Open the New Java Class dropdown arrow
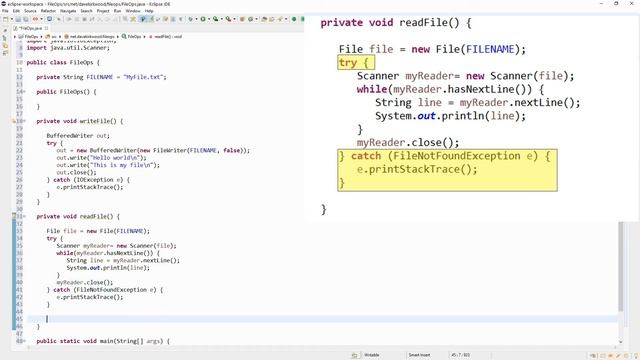This screenshot has height=360, width=640. [x=256, y=19]
